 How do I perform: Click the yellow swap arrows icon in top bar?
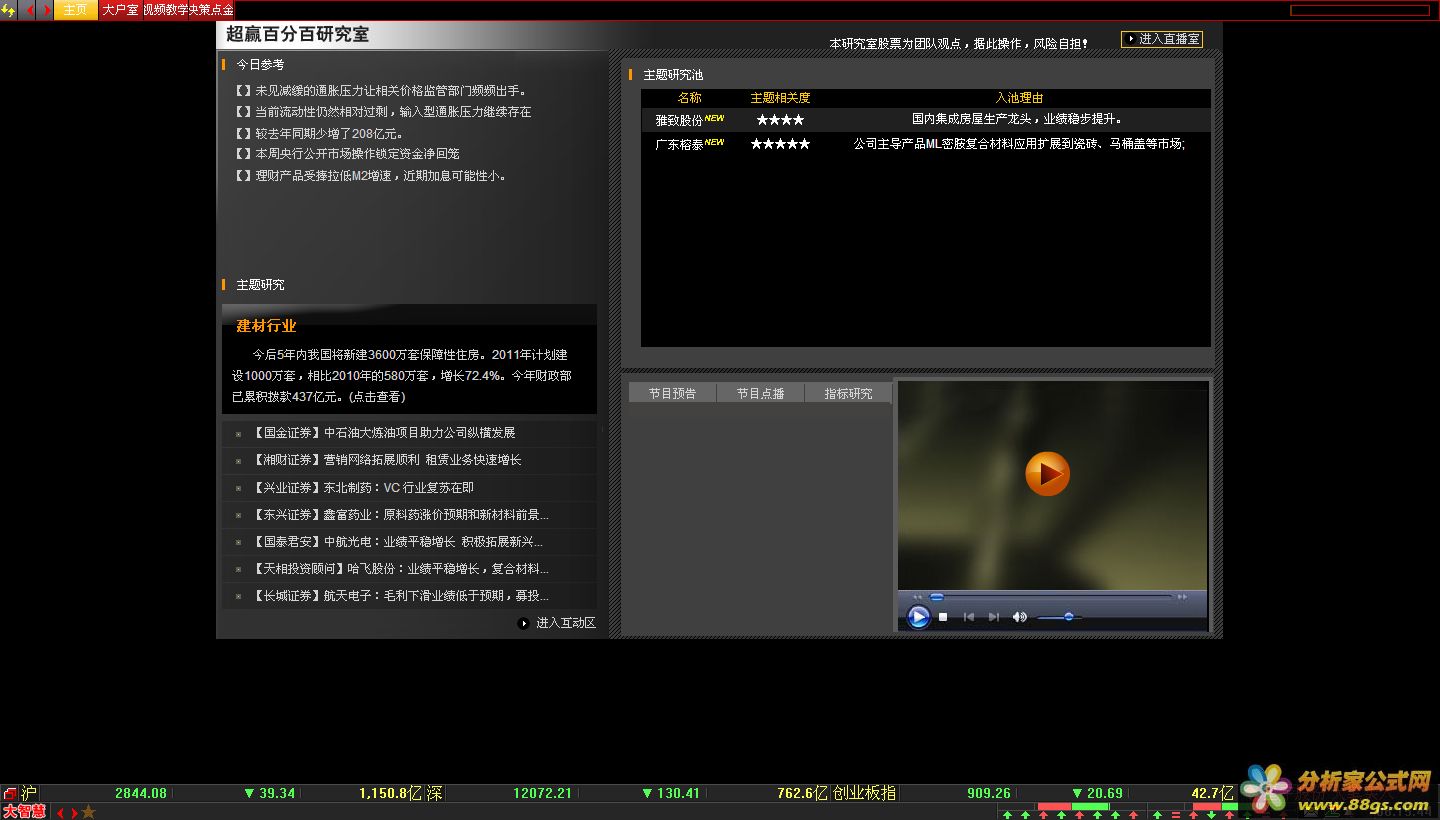(9, 10)
